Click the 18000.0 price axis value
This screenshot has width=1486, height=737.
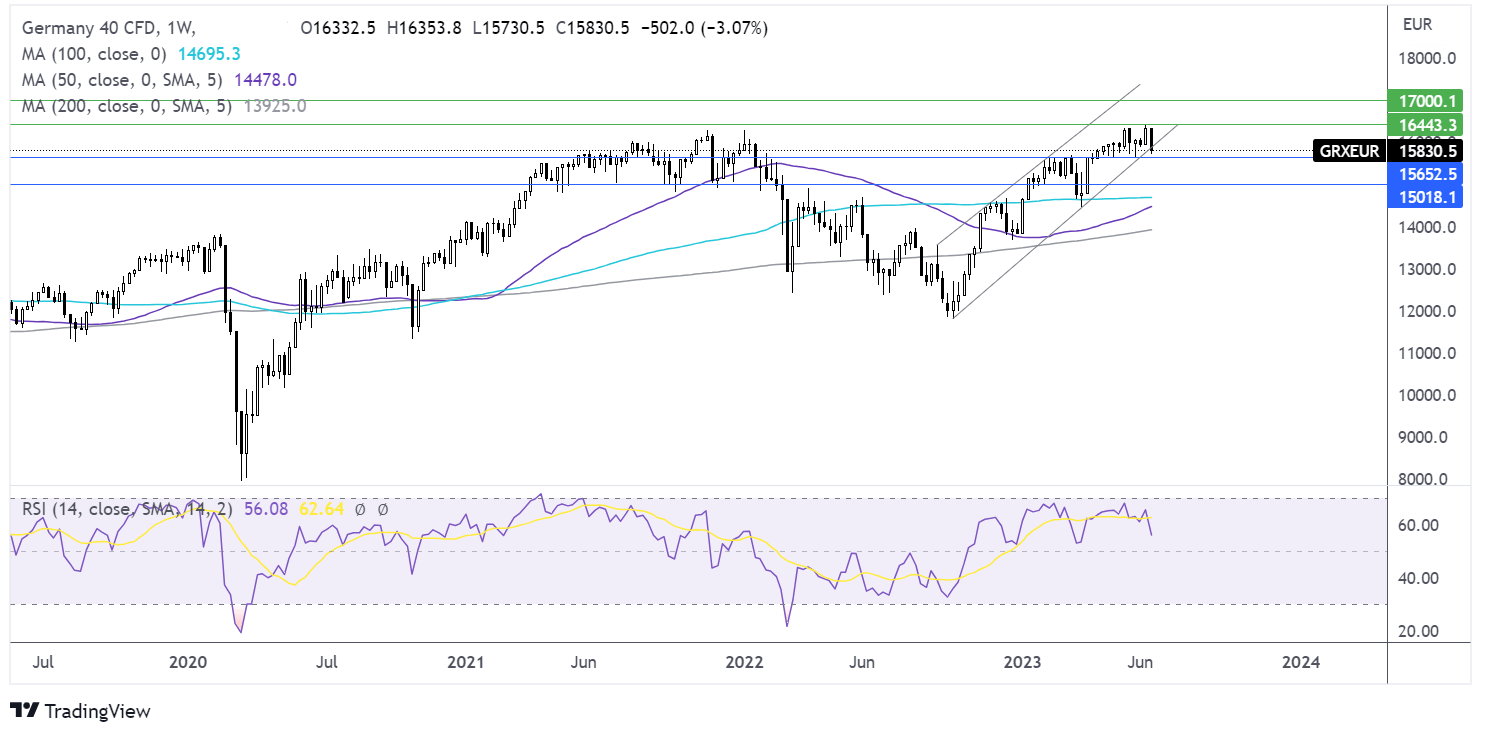1427,59
